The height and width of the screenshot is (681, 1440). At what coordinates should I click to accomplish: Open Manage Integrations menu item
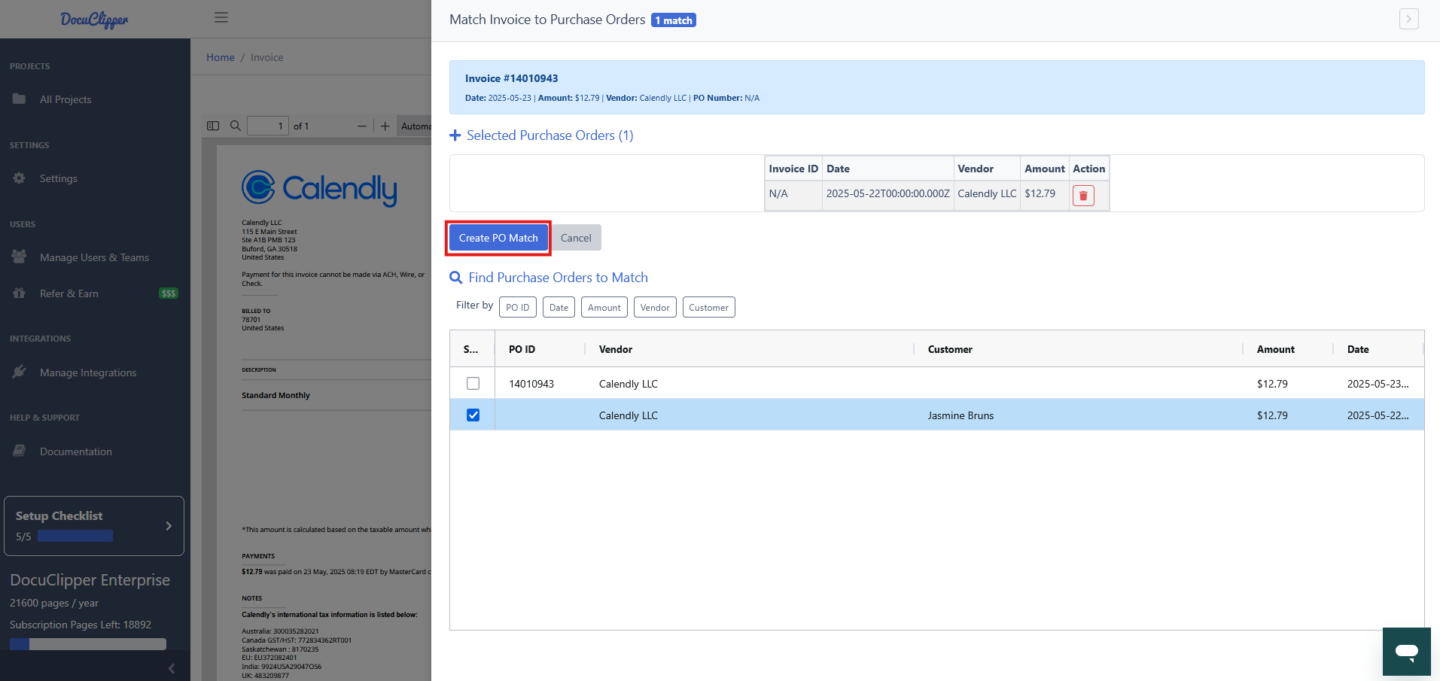coord(88,372)
